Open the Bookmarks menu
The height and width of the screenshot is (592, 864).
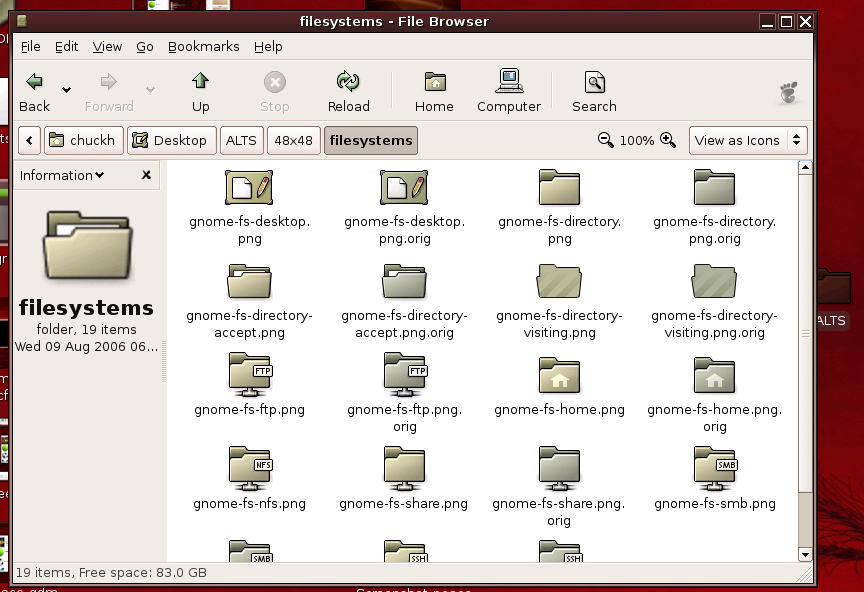[203, 47]
